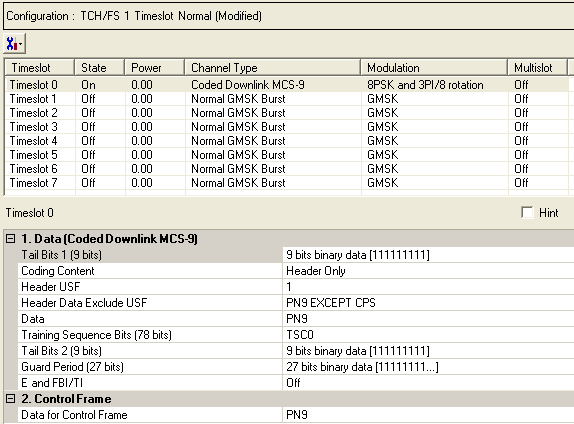Image resolution: width=574 pixels, height=424 pixels.
Task: Click the Multislot column header
Action: 537,68
